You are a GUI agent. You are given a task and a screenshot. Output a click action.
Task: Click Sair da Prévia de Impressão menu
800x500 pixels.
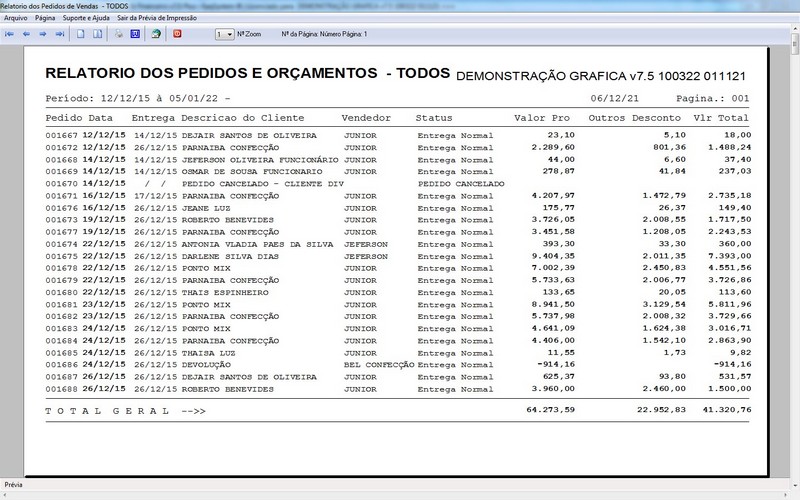coord(157,18)
